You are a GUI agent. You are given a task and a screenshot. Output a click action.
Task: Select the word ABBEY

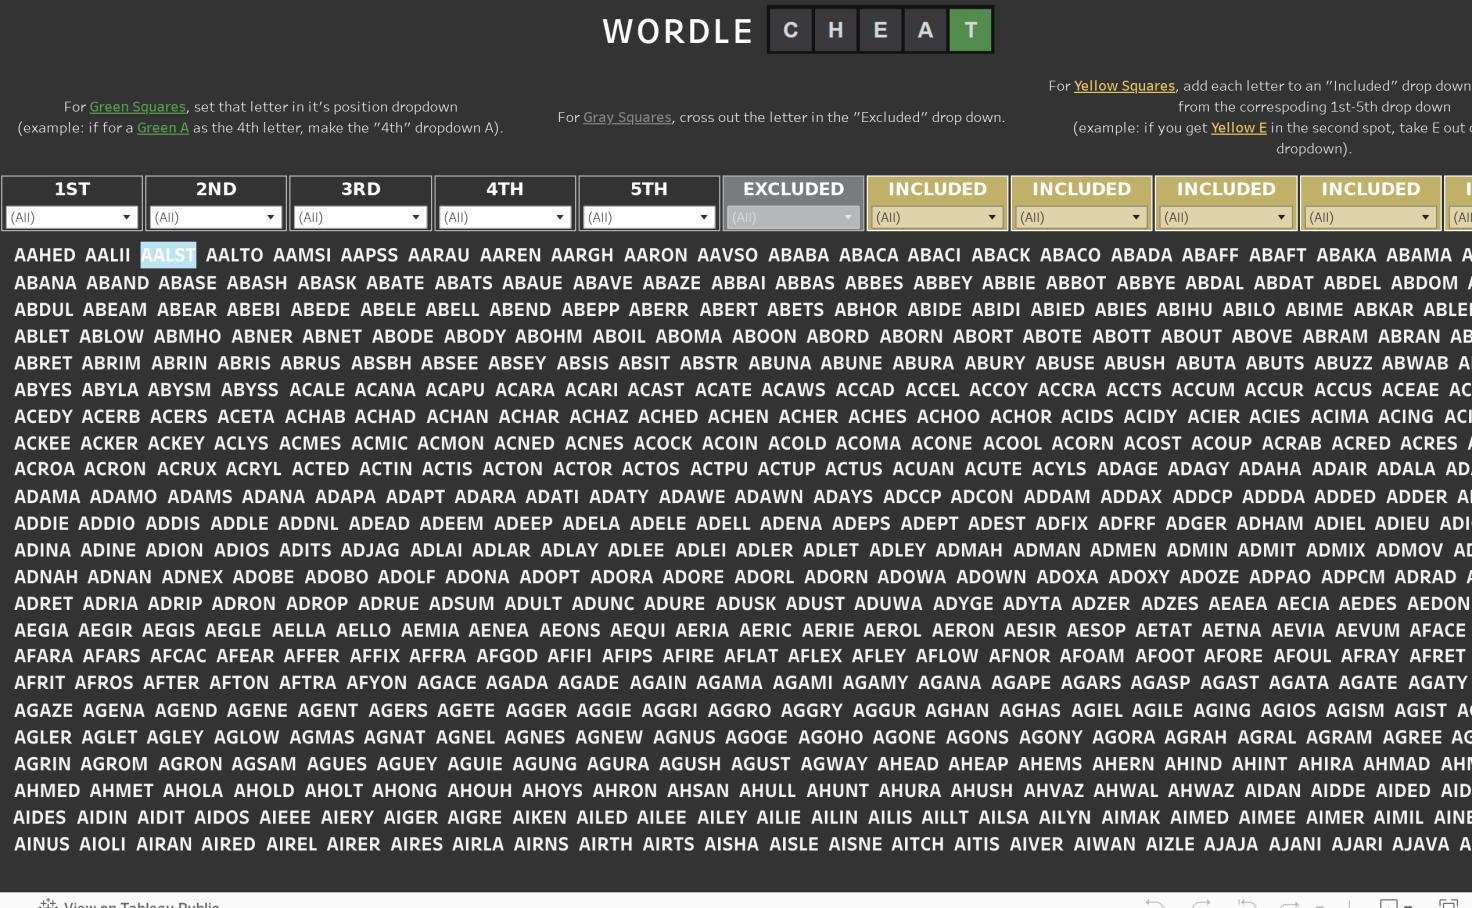(943, 283)
